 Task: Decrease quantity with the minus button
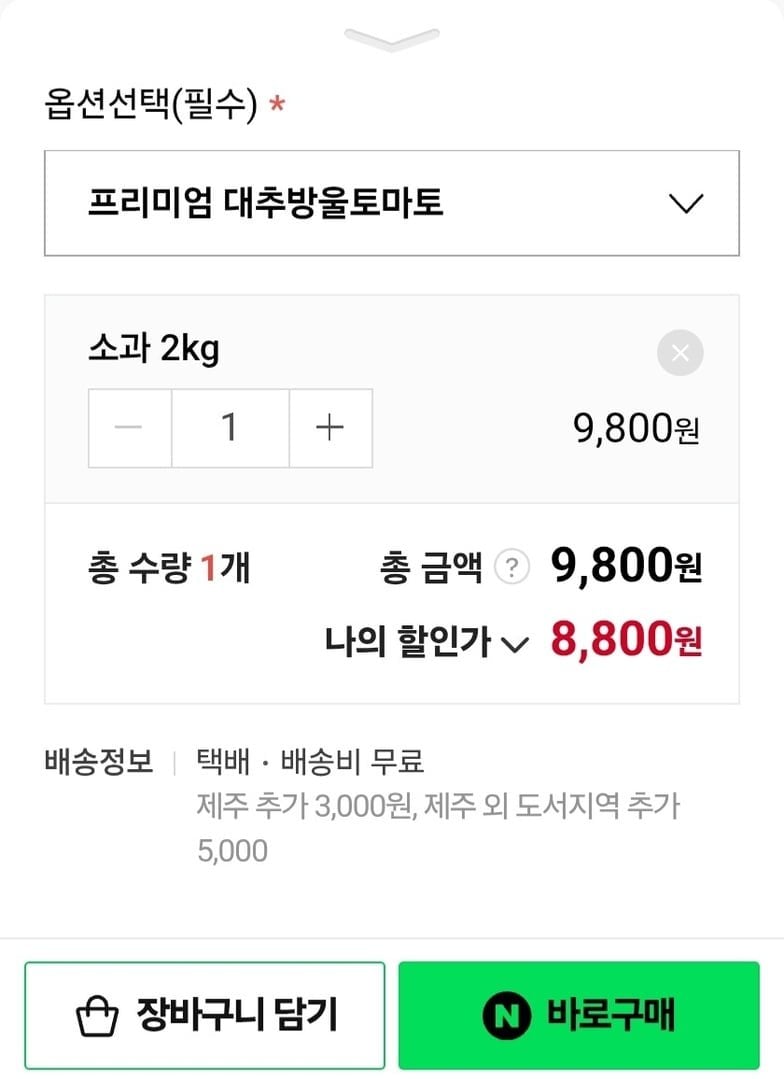click(130, 428)
